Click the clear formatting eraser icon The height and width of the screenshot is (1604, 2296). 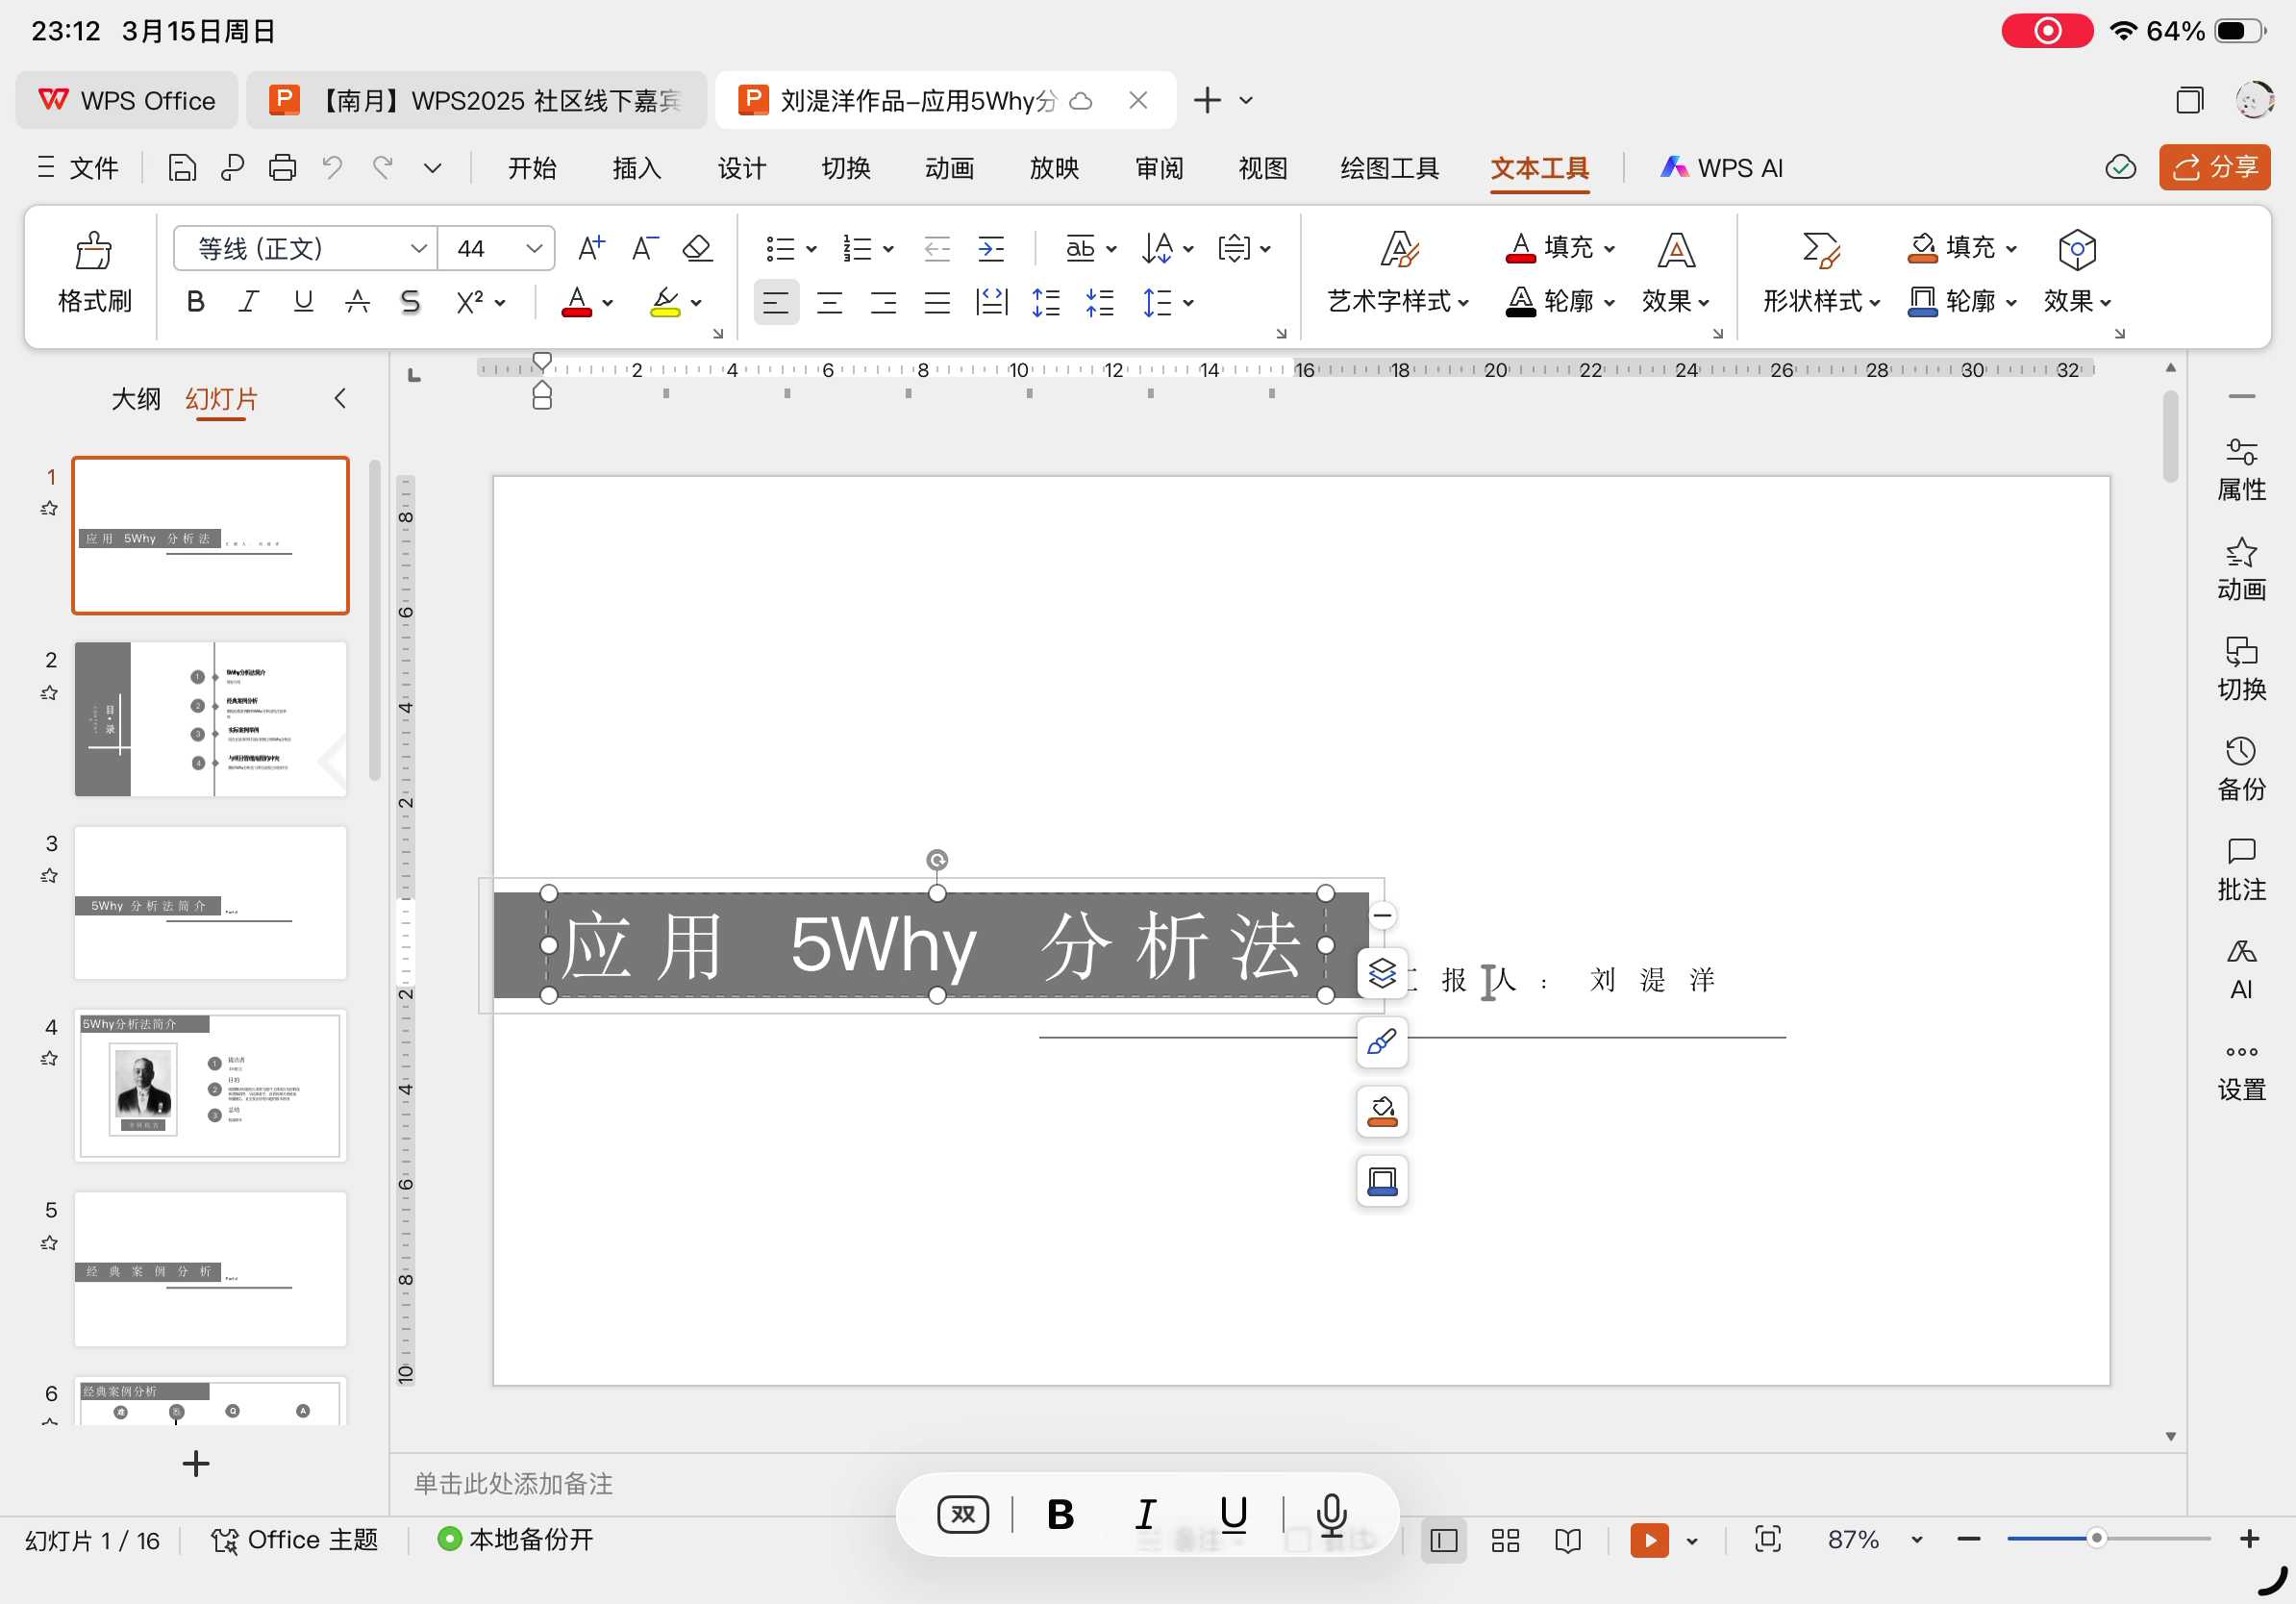697,248
